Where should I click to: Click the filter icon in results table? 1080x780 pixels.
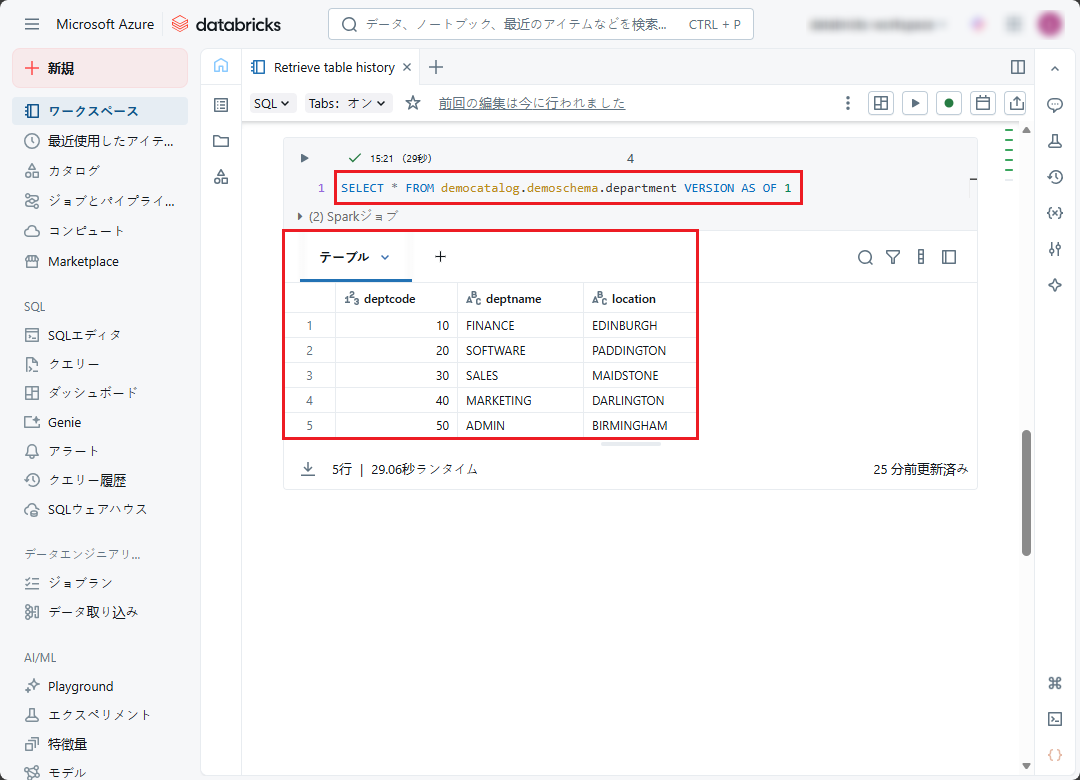click(893, 257)
